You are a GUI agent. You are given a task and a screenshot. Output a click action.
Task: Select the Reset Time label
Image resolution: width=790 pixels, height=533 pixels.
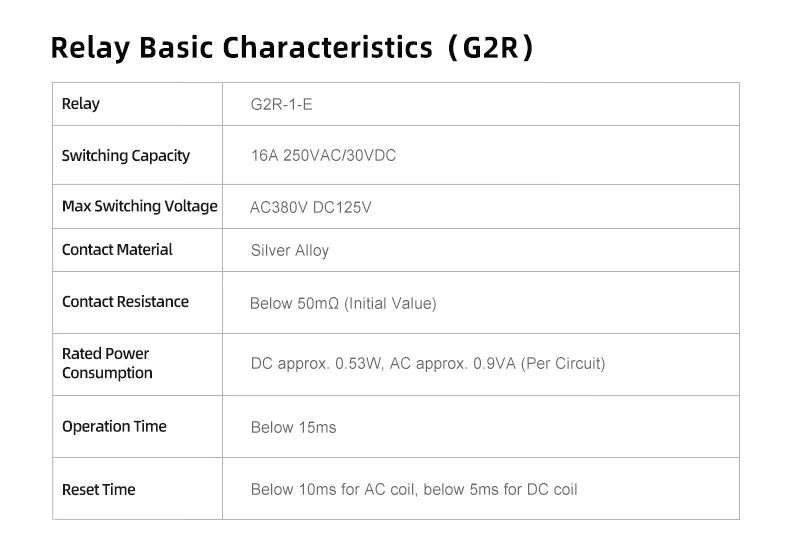click(98, 489)
